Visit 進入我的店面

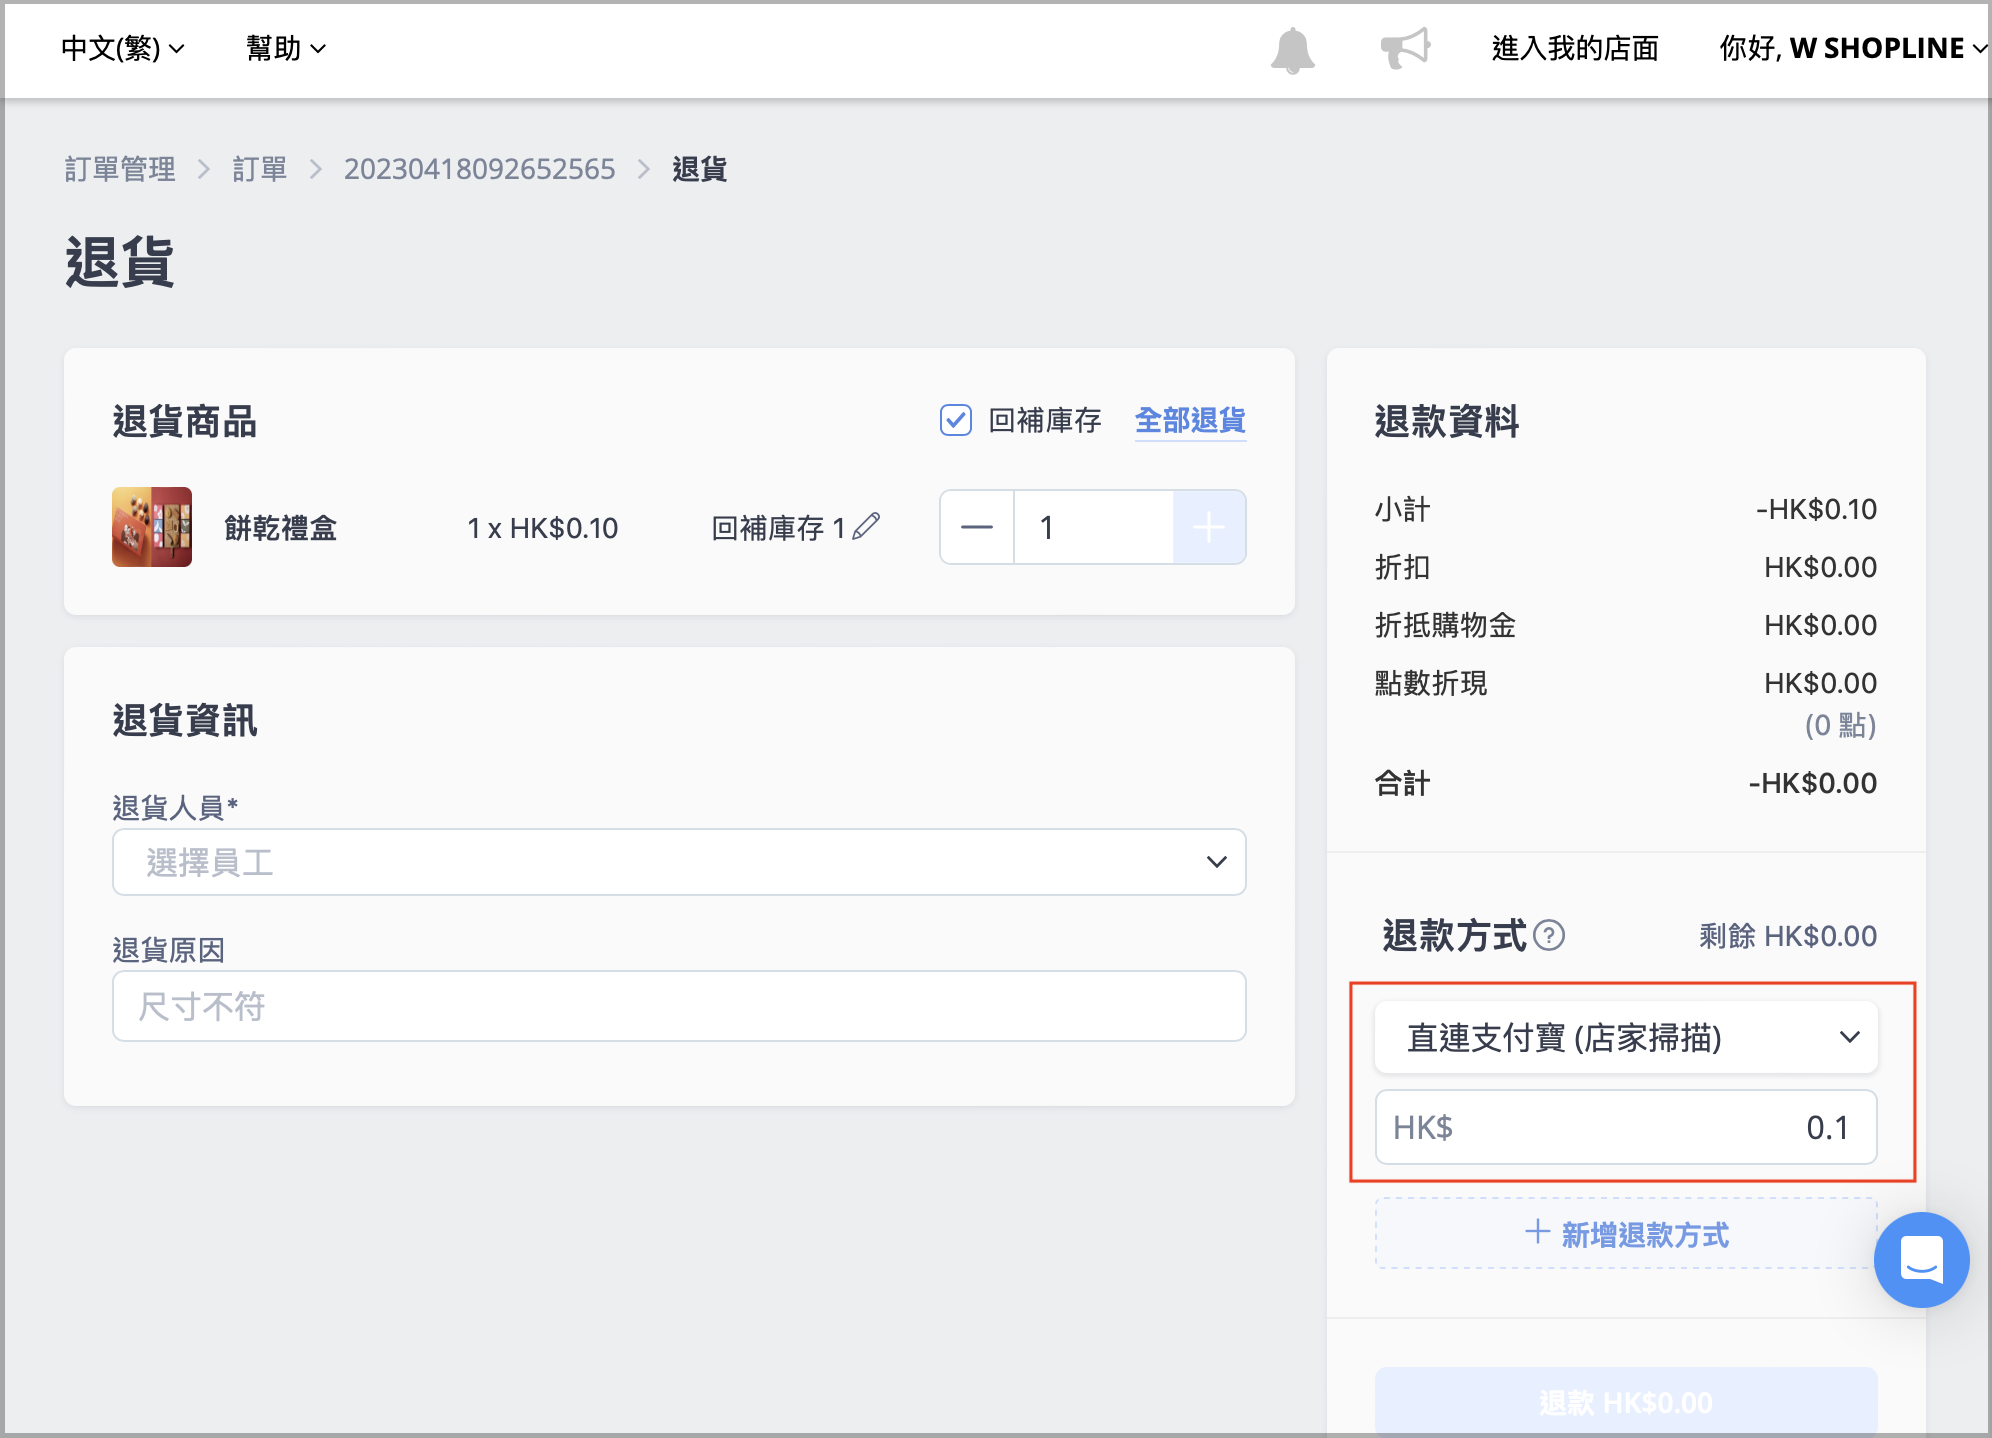pyautogui.click(x=1575, y=48)
